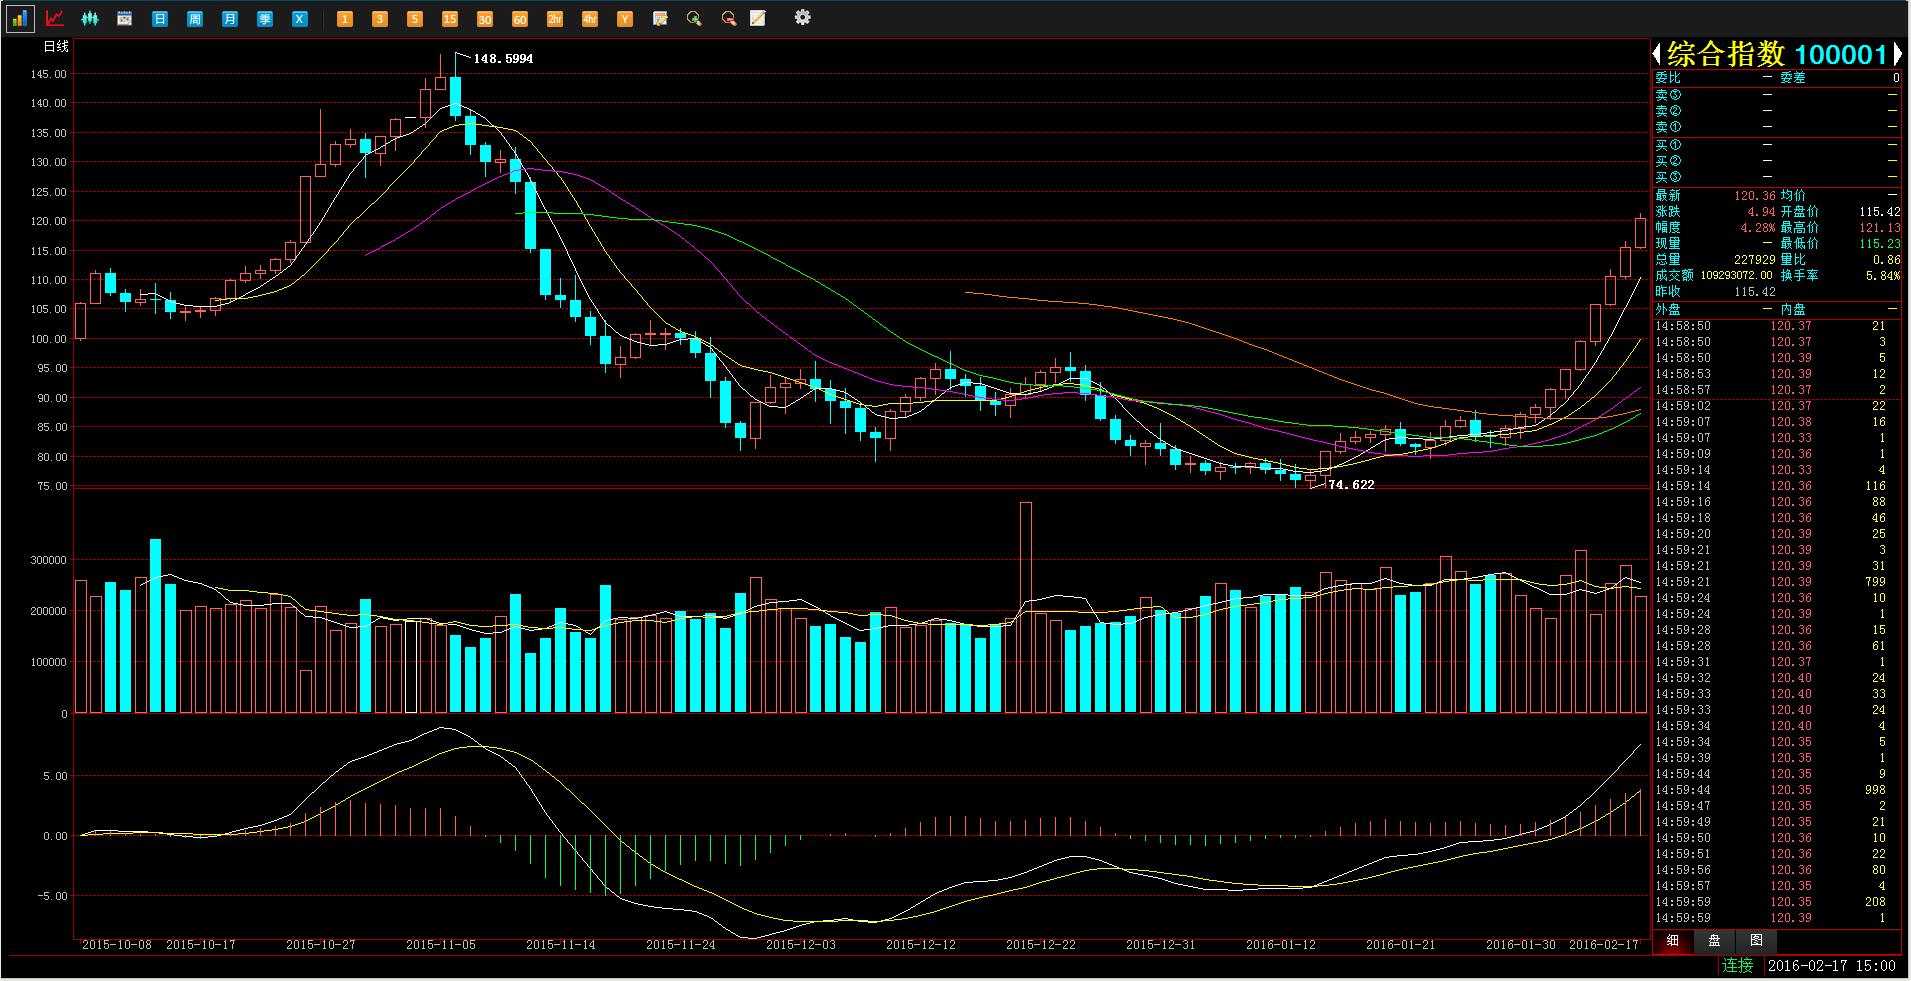Screen dimensions: 1911x981
Task: Click the 日线 chart label
Action: click(56, 47)
